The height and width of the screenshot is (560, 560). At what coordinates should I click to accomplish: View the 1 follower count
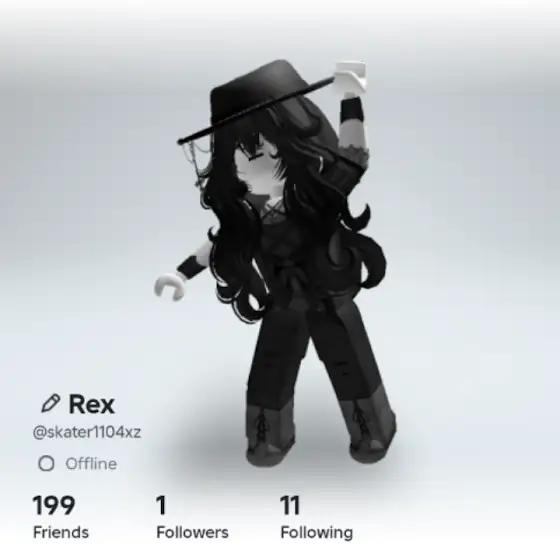pos(161,505)
